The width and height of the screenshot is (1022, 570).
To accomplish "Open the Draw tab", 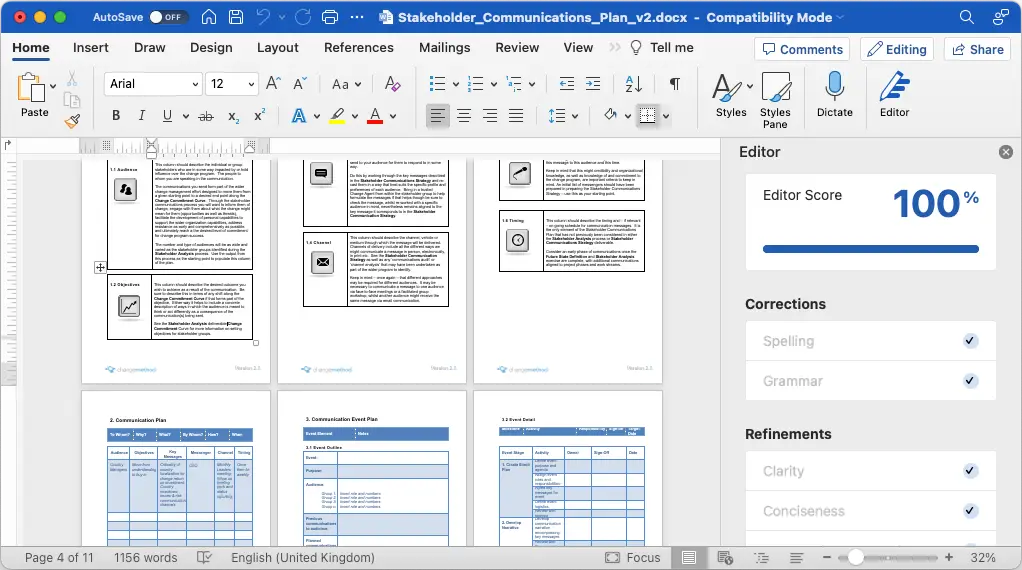I will [149, 48].
